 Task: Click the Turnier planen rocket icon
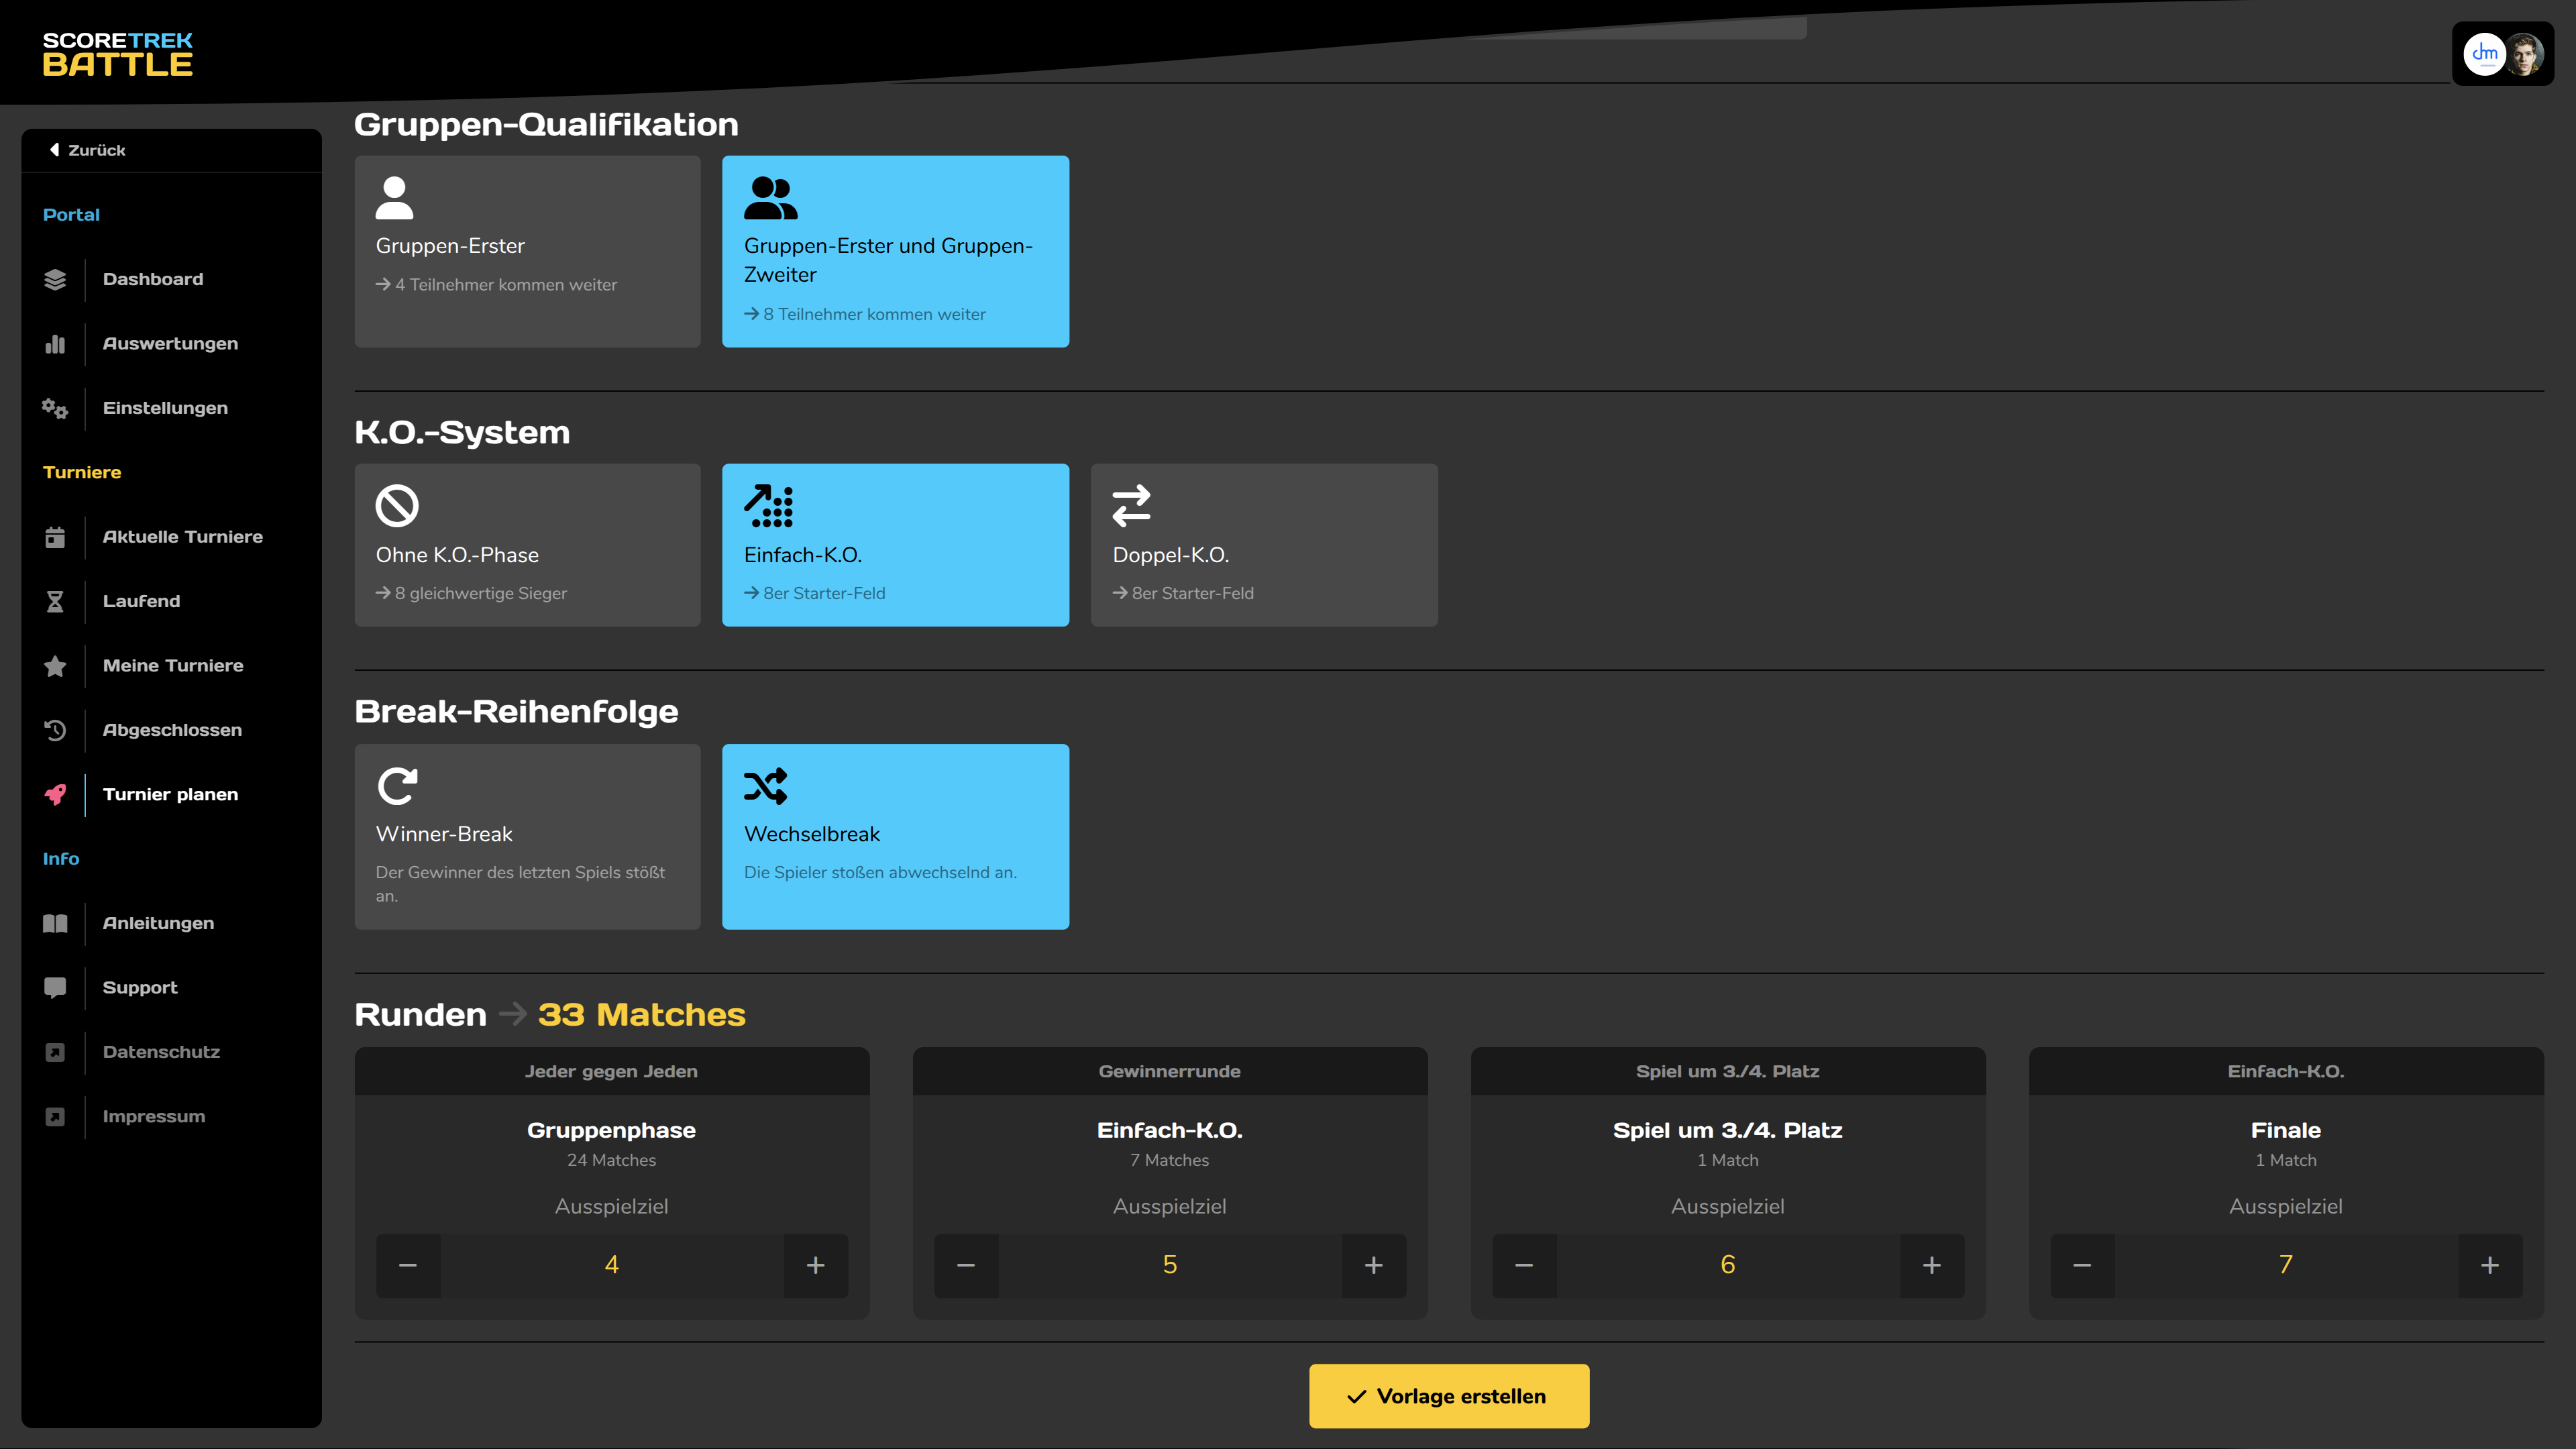pos(55,794)
